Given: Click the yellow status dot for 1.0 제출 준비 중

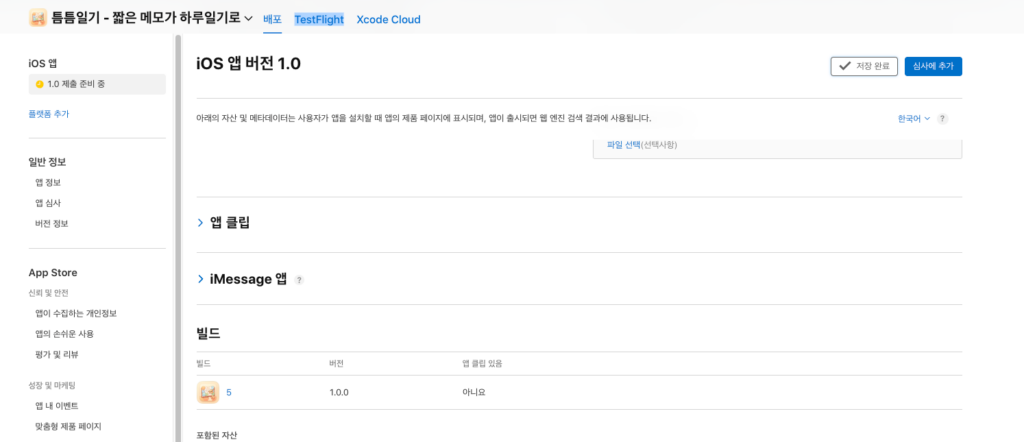Looking at the screenshot, I should pos(40,84).
